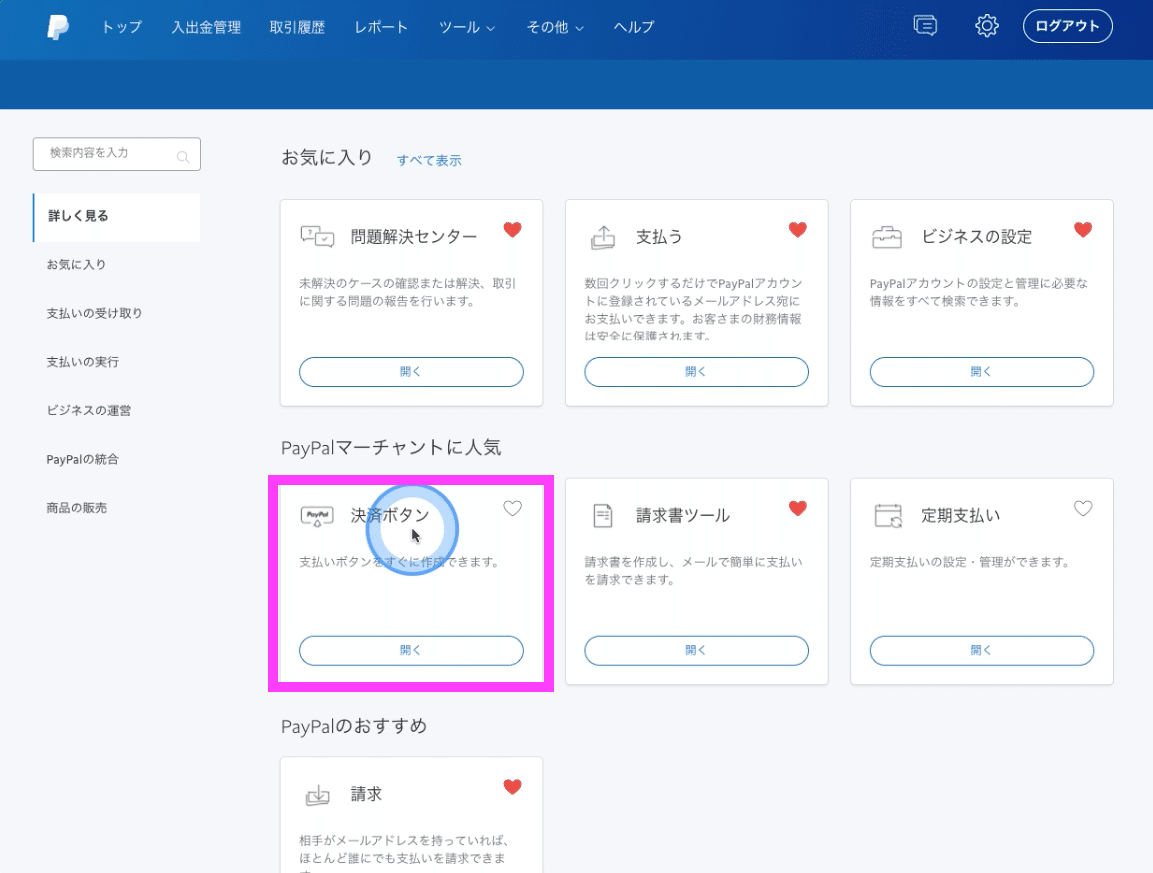Open the 定期支払い card with 開く

coord(982,651)
